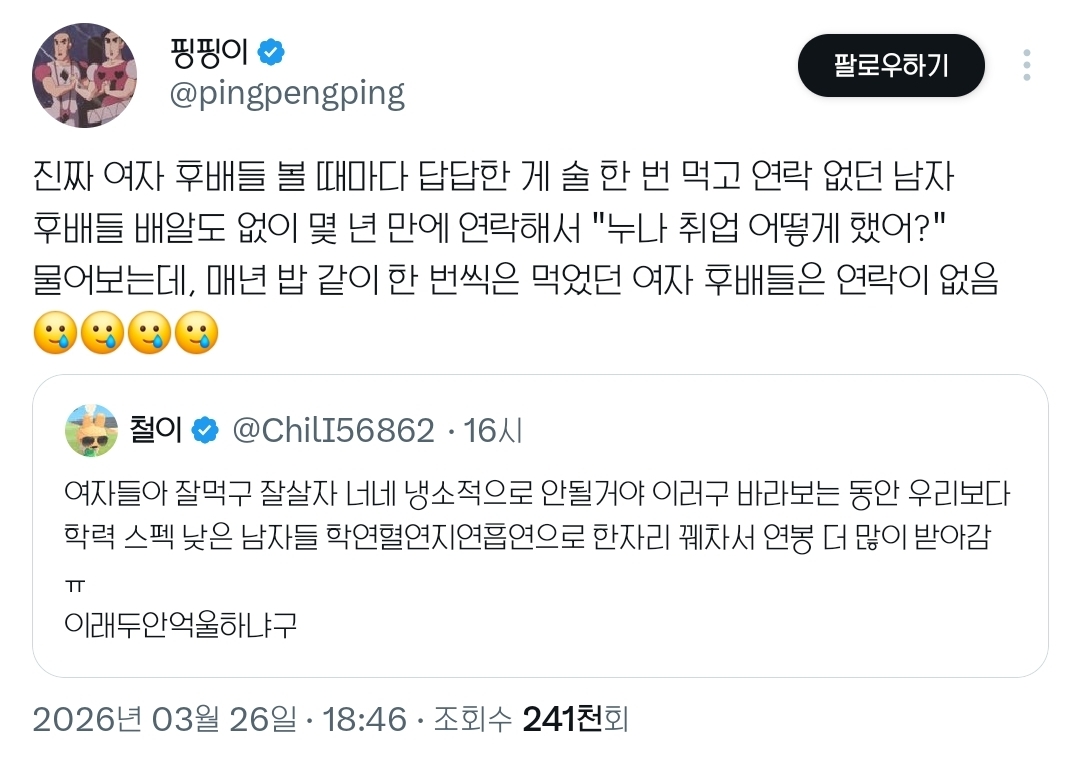Open the more options three-dot menu
Screen dimensions: 1080x768
tap(1026, 65)
